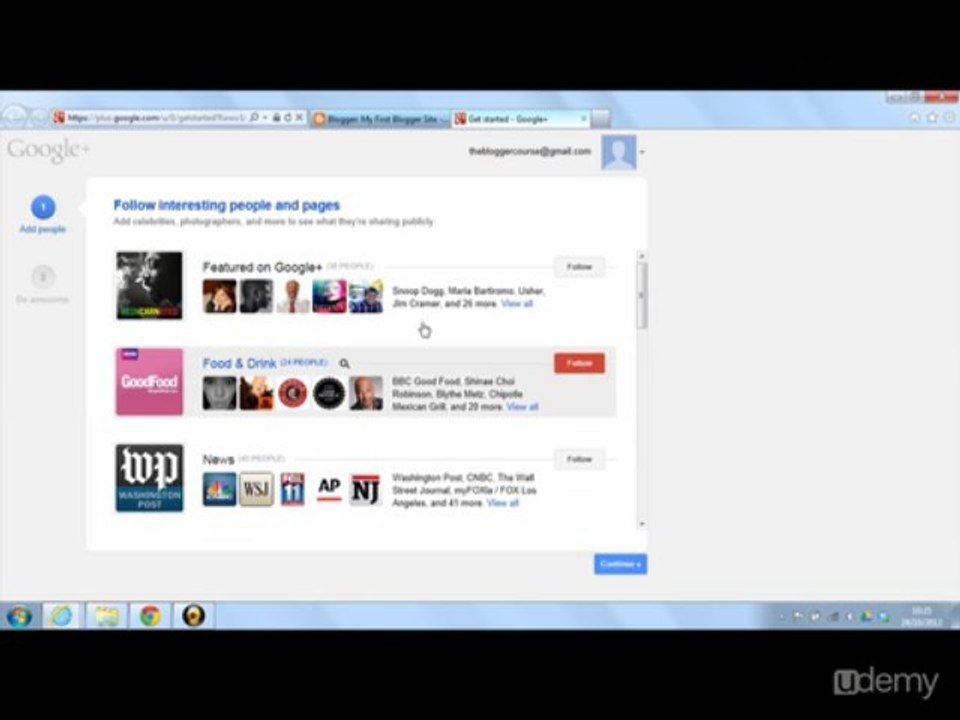Click fifth Featured avatar, man in blue
960x720 pixels.
click(x=366, y=296)
